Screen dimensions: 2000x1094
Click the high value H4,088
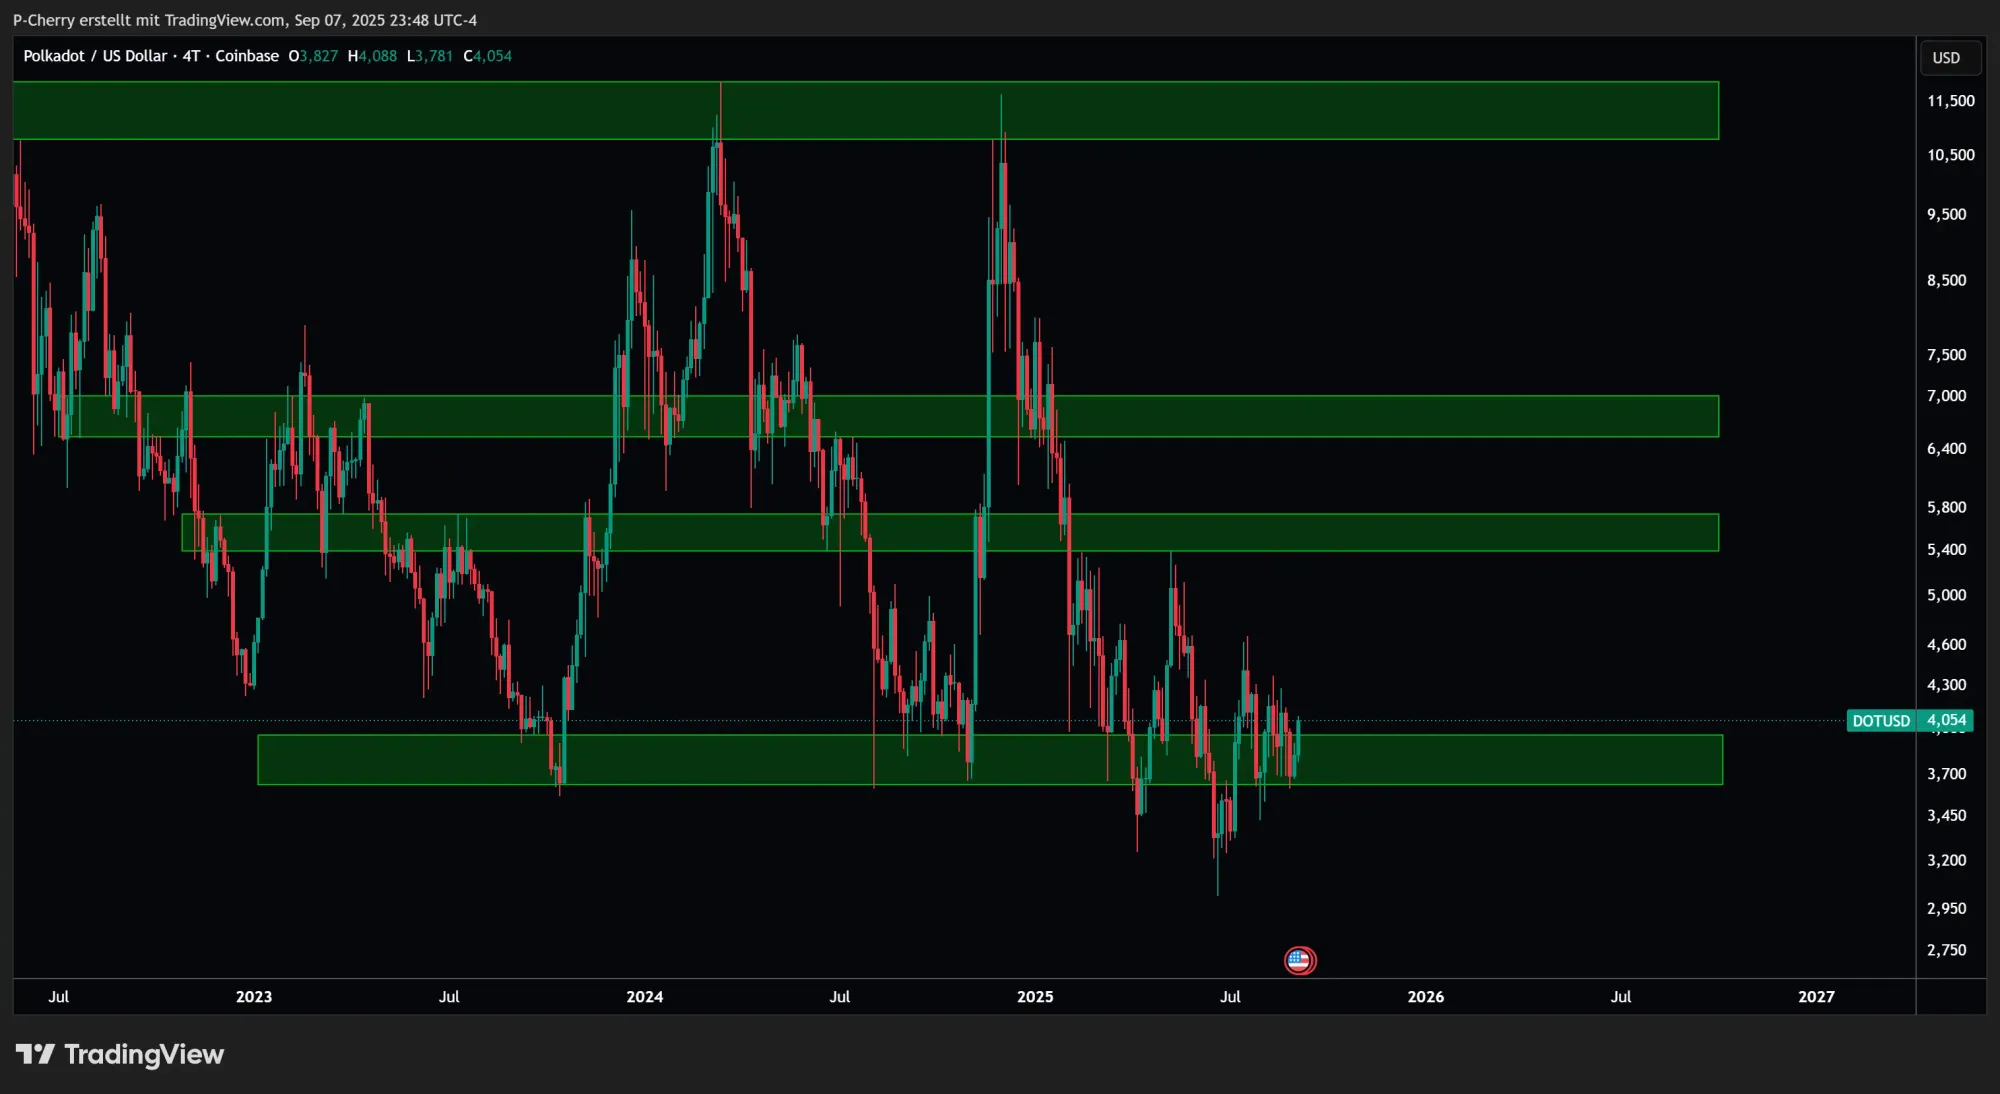[x=372, y=56]
